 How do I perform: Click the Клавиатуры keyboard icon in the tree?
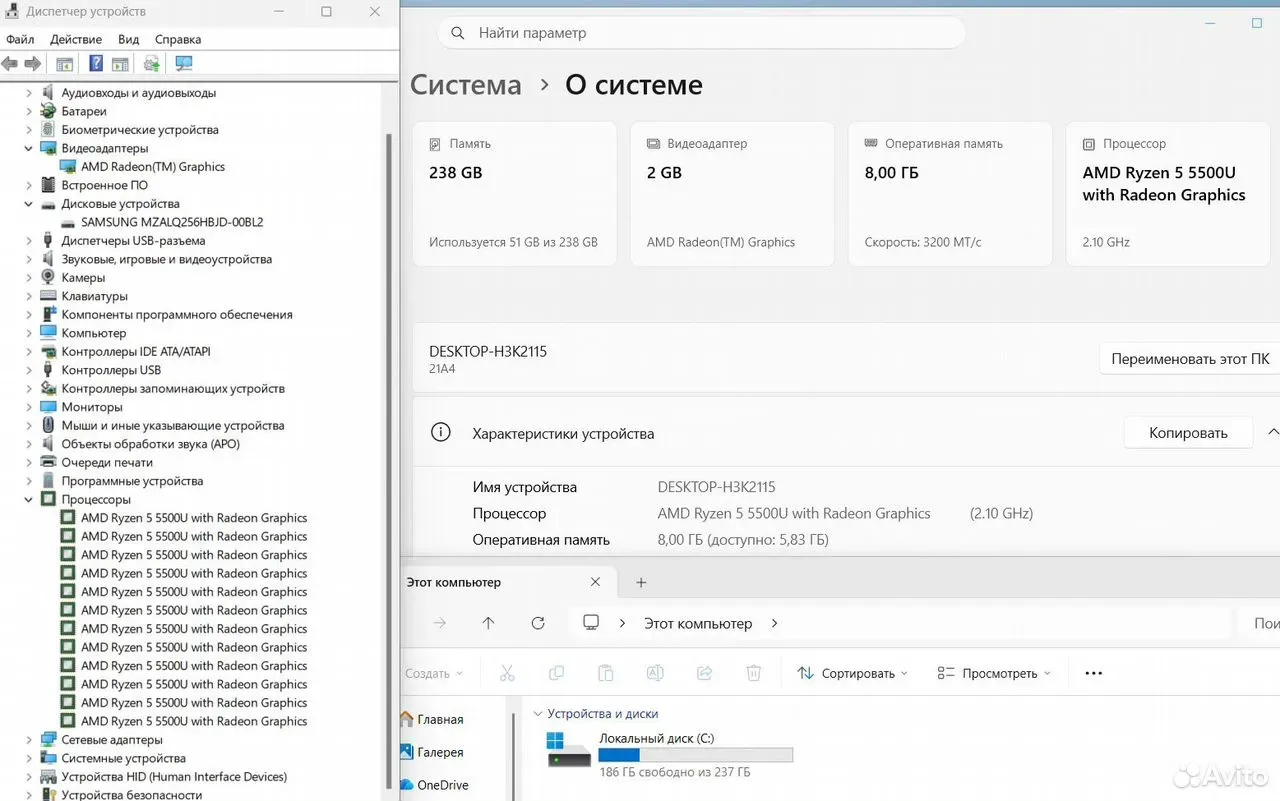(x=48, y=296)
